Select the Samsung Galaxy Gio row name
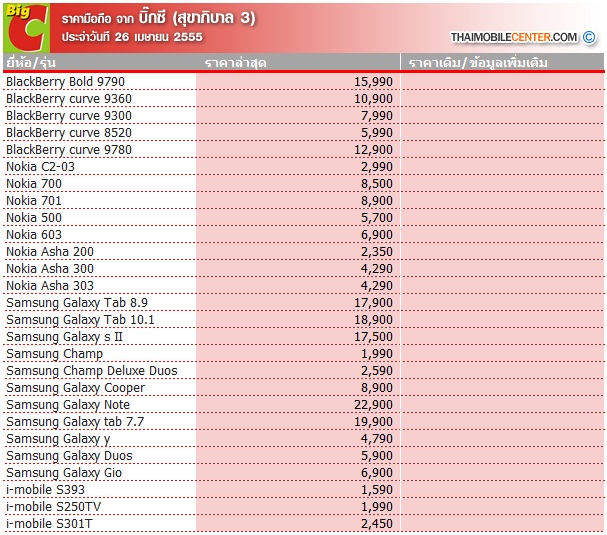The image size is (607, 535). coord(64,473)
